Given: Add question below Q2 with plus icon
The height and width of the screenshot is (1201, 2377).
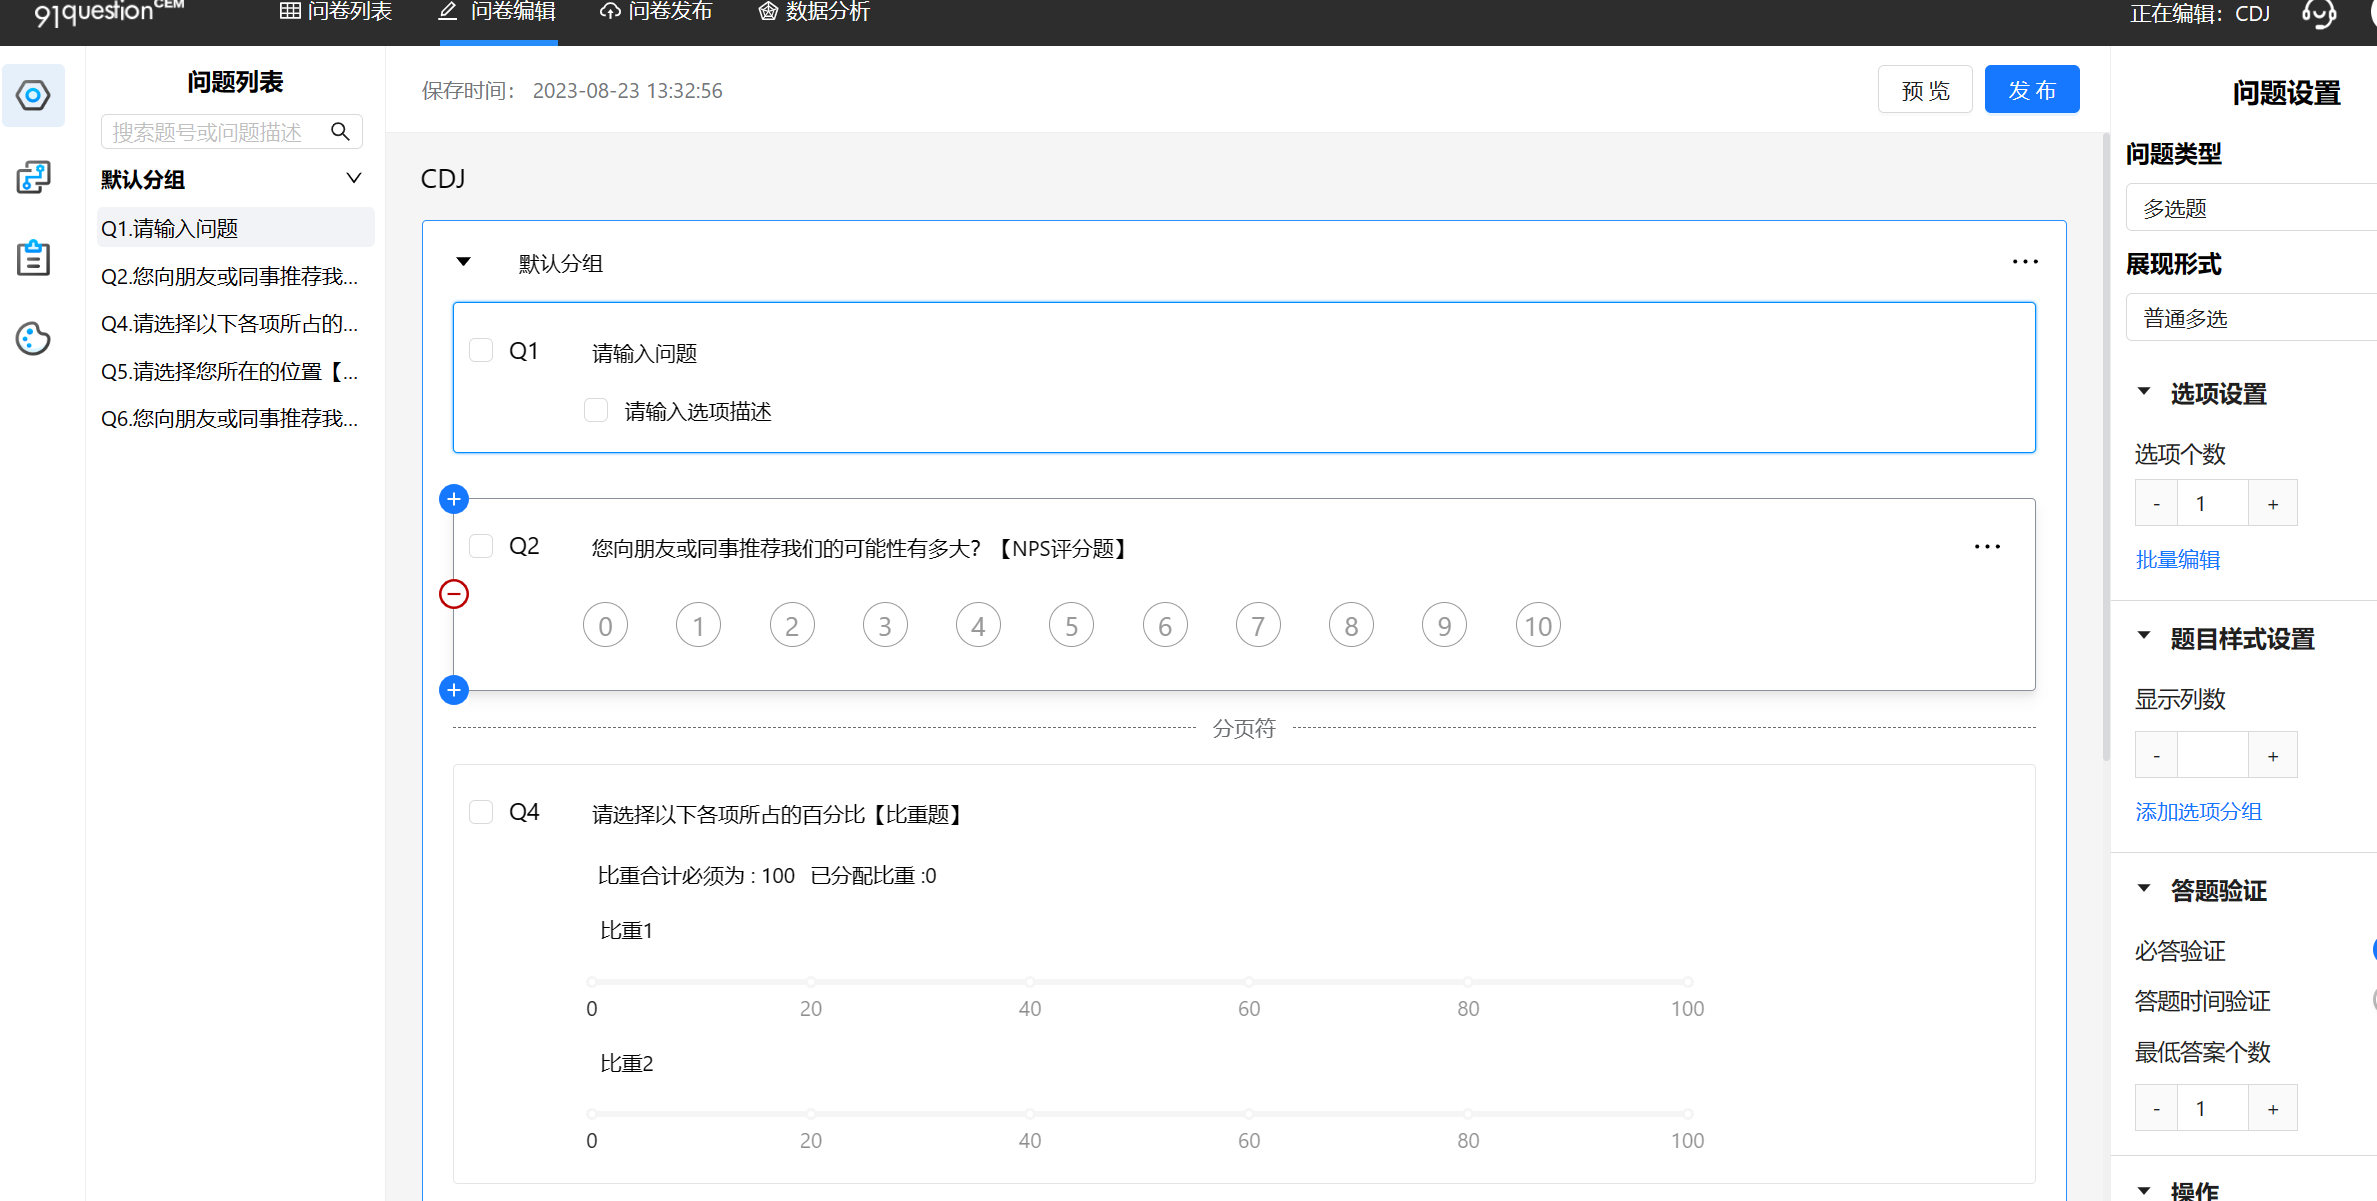Looking at the screenshot, I should 454,690.
